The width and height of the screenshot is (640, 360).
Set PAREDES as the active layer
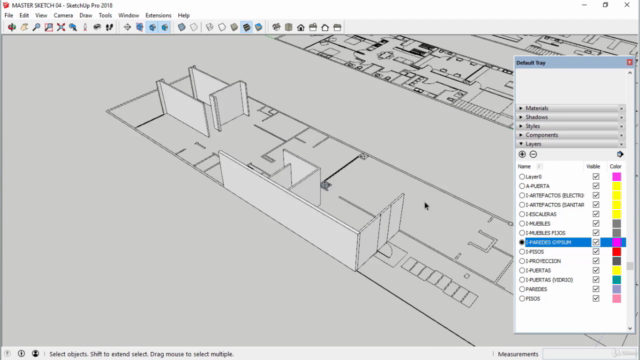(522, 289)
